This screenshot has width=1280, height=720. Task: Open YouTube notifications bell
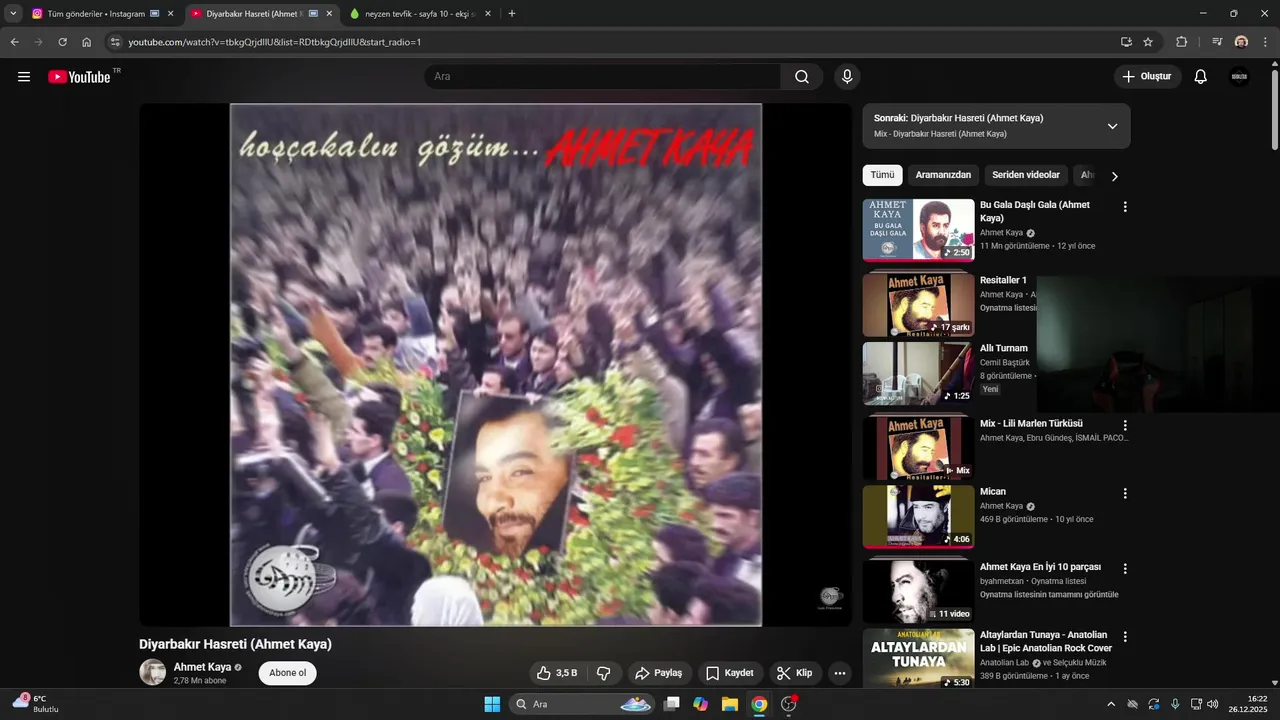pyautogui.click(x=1201, y=77)
